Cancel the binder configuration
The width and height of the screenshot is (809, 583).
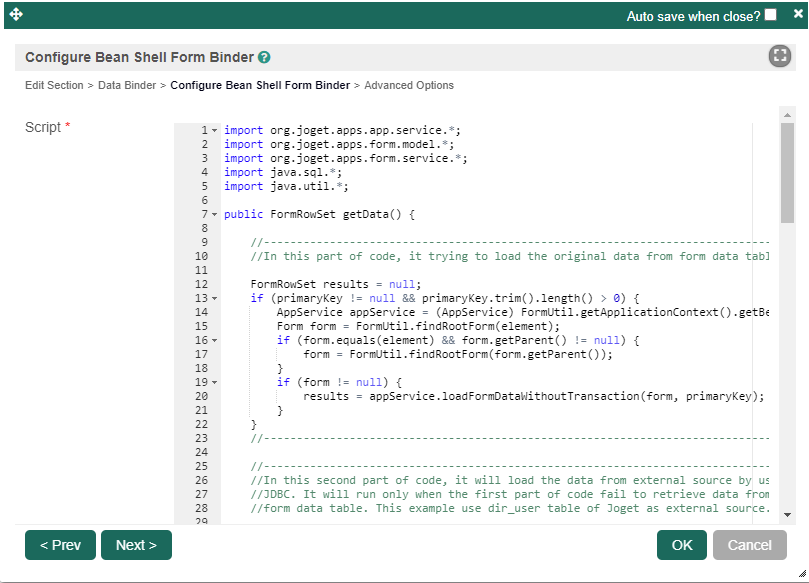point(749,545)
